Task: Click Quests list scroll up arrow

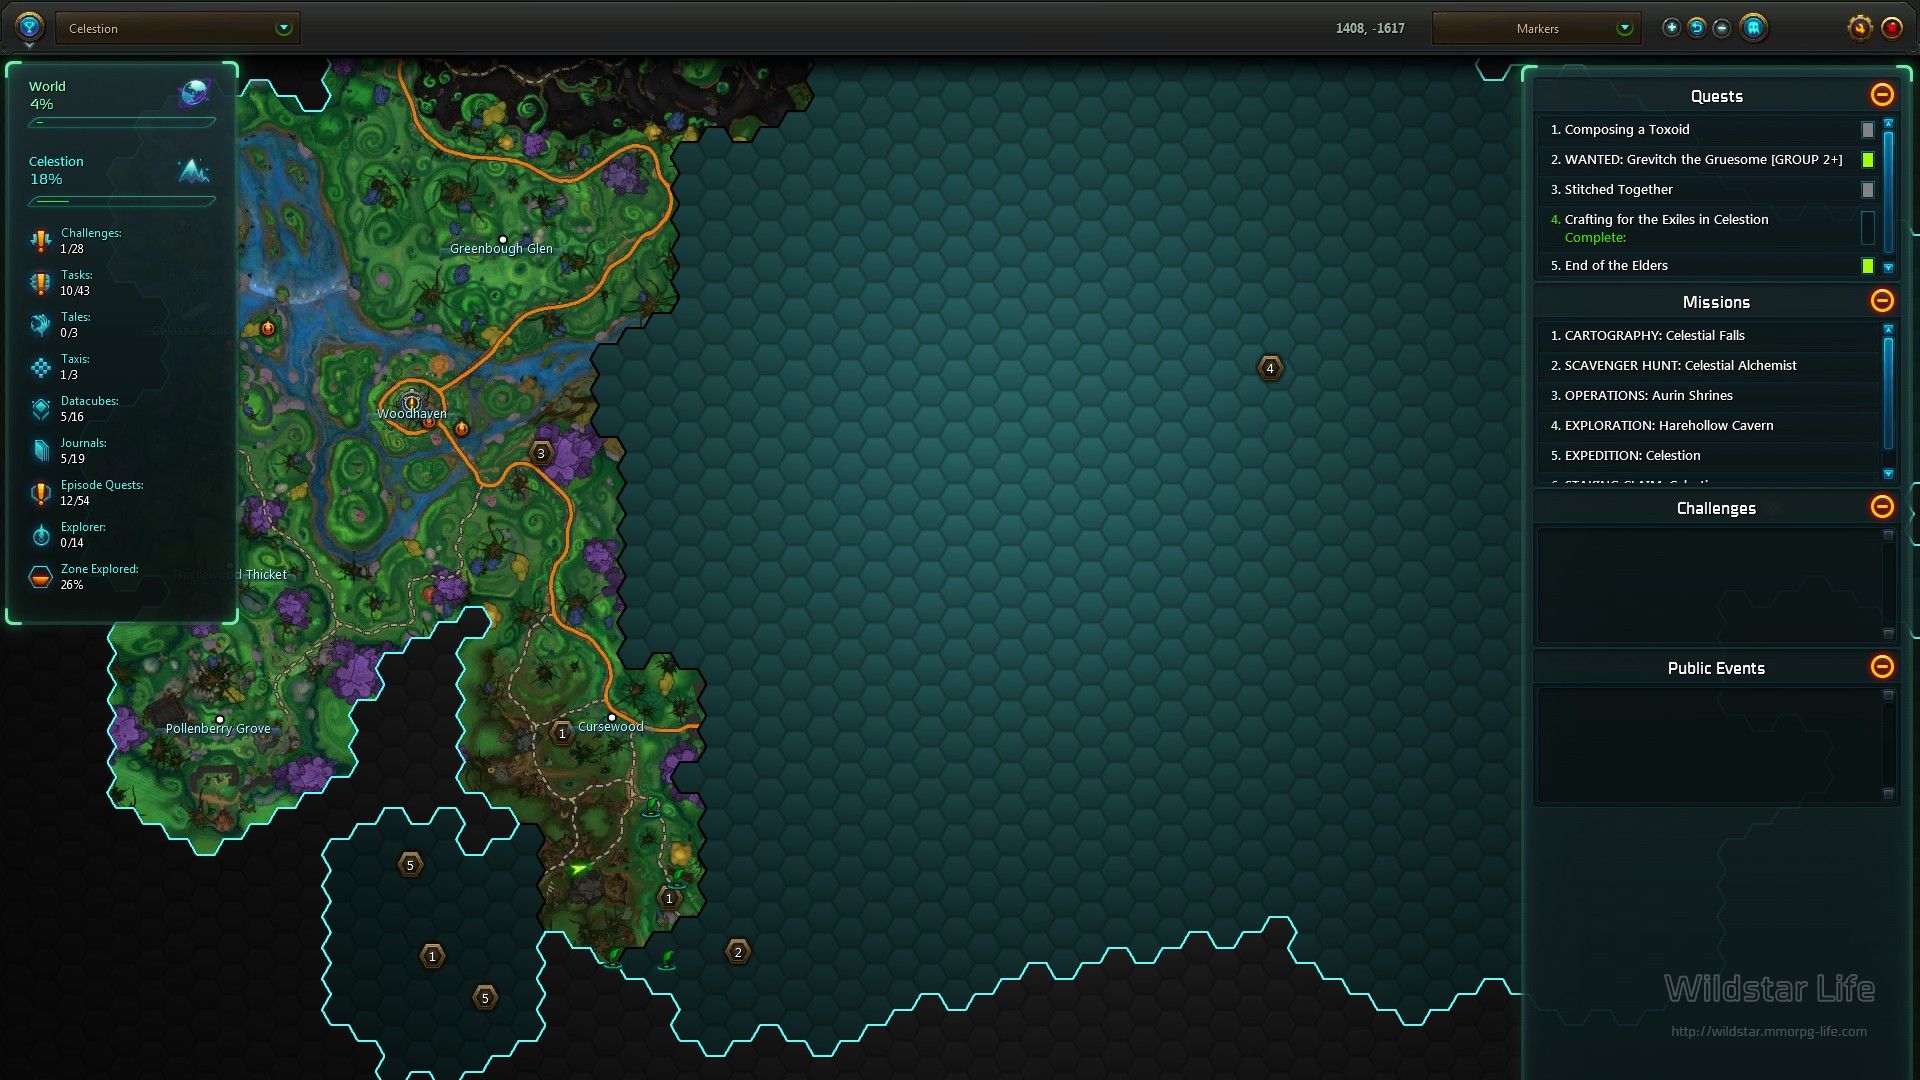Action: point(1888,123)
